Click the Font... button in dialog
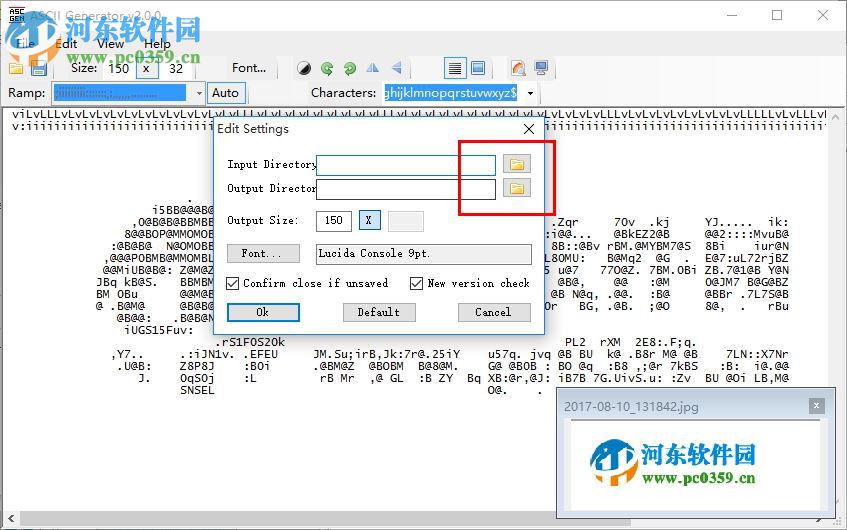This screenshot has height=530, width=847. click(x=263, y=253)
